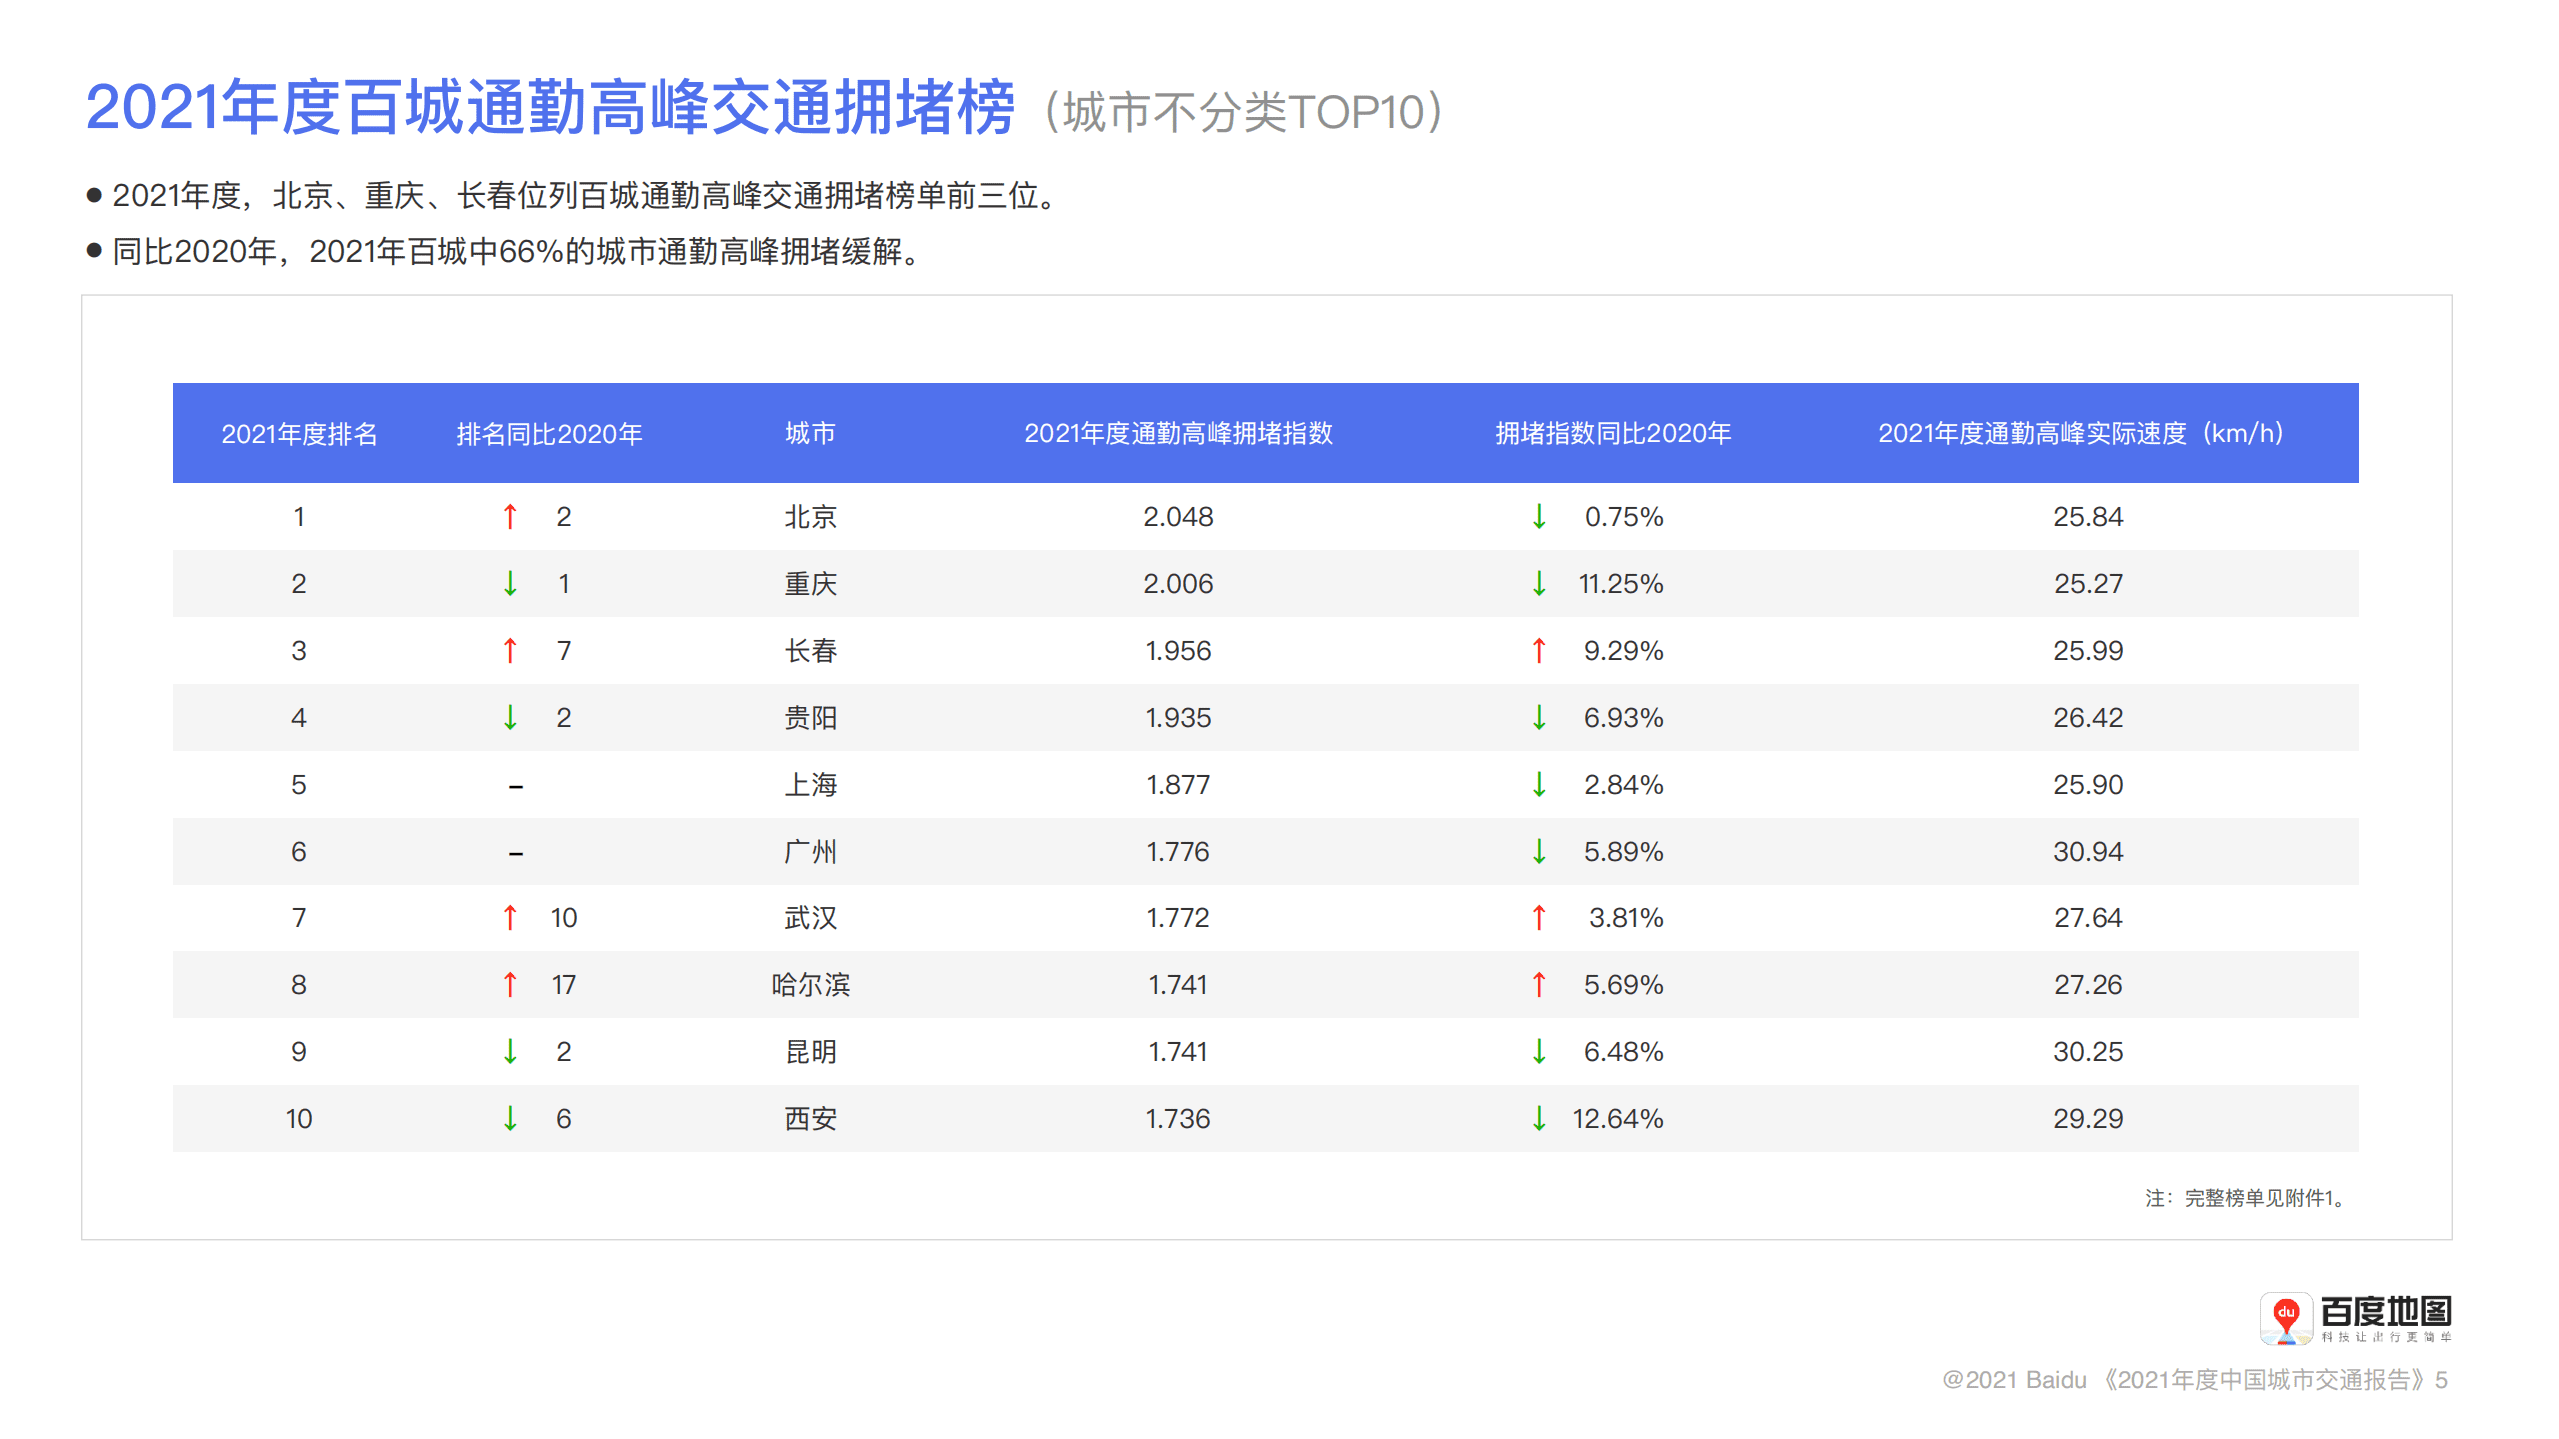Click the green down arrow next to 重庆
Viewport: 2559px width, 1439px height.
(x=511, y=583)
